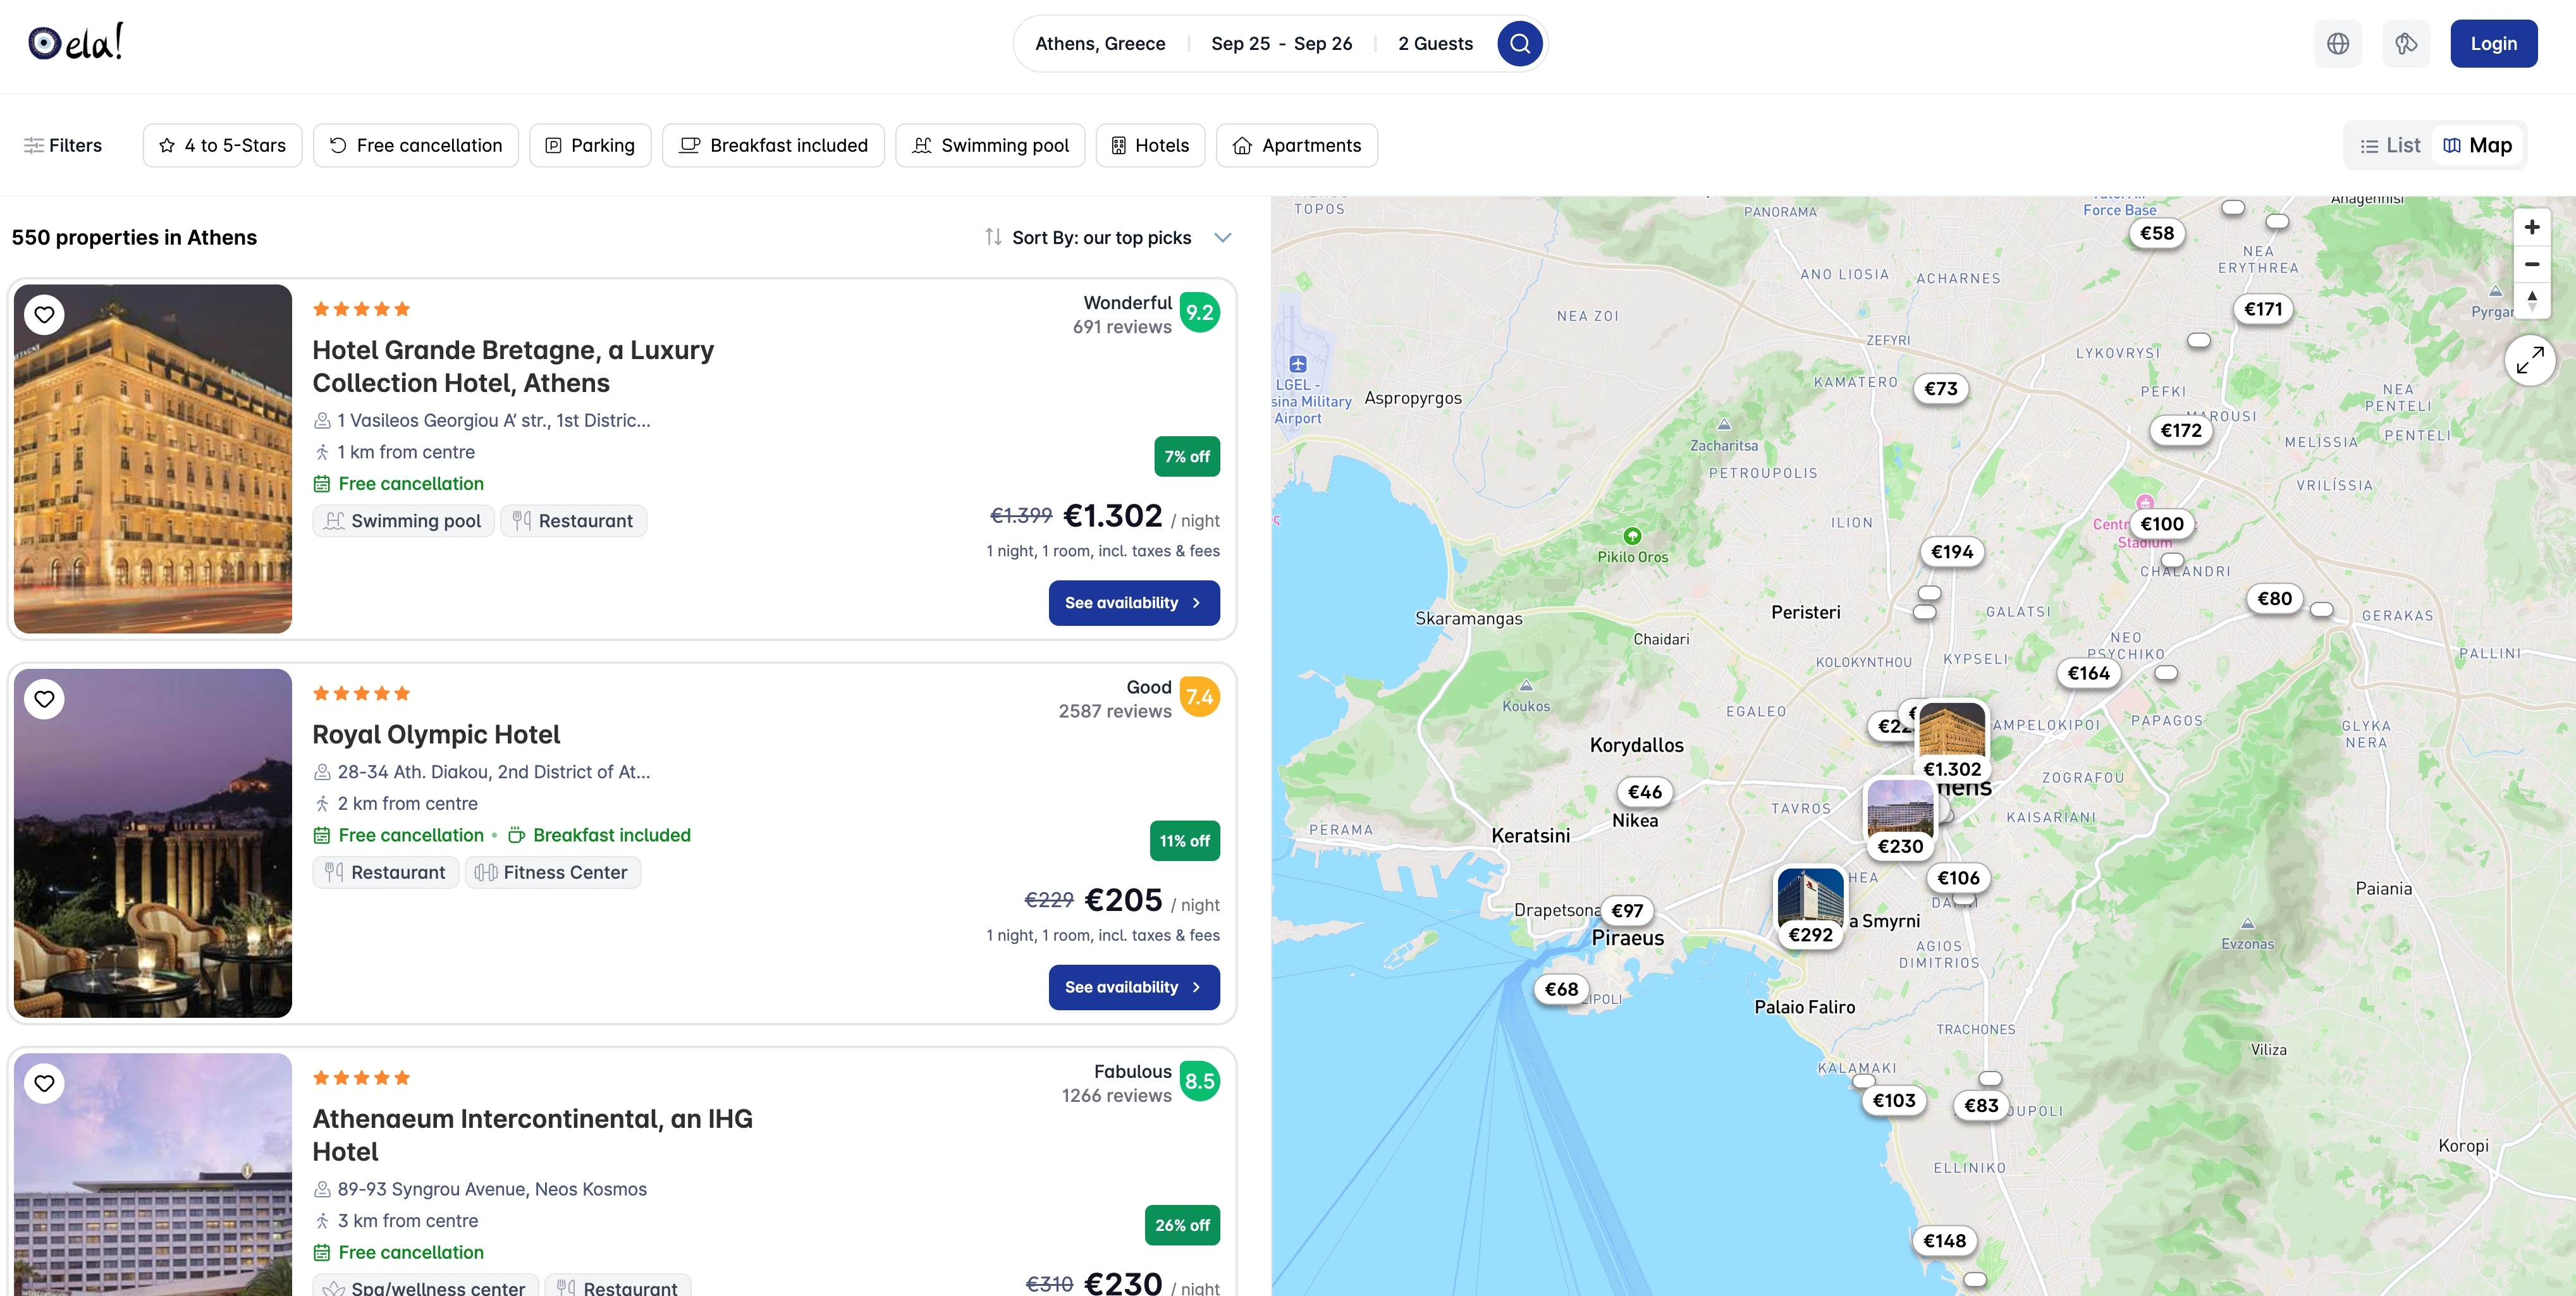2576x1296 pixels.
Task: Open the language globe icon
Action: pyautogui.click(x=2338, y=44)
